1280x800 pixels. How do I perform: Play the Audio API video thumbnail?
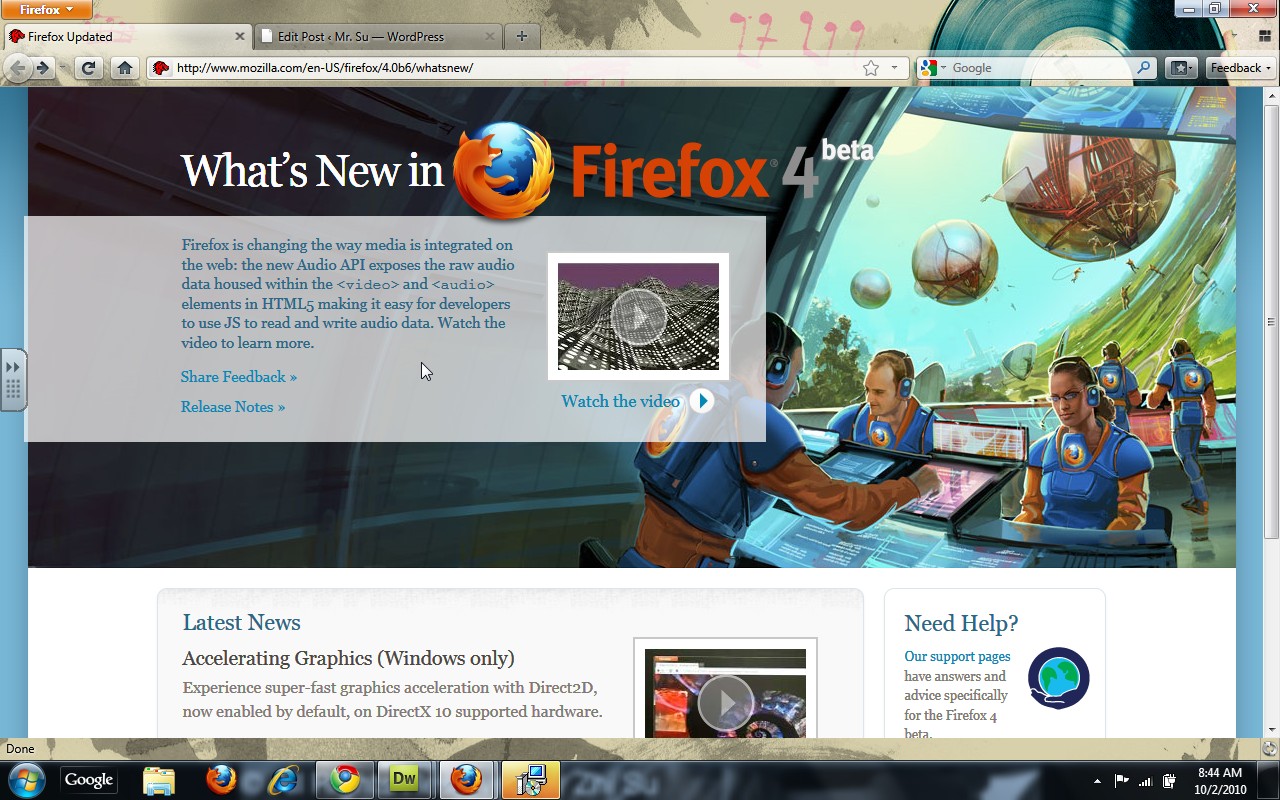(x=638, y=316)
